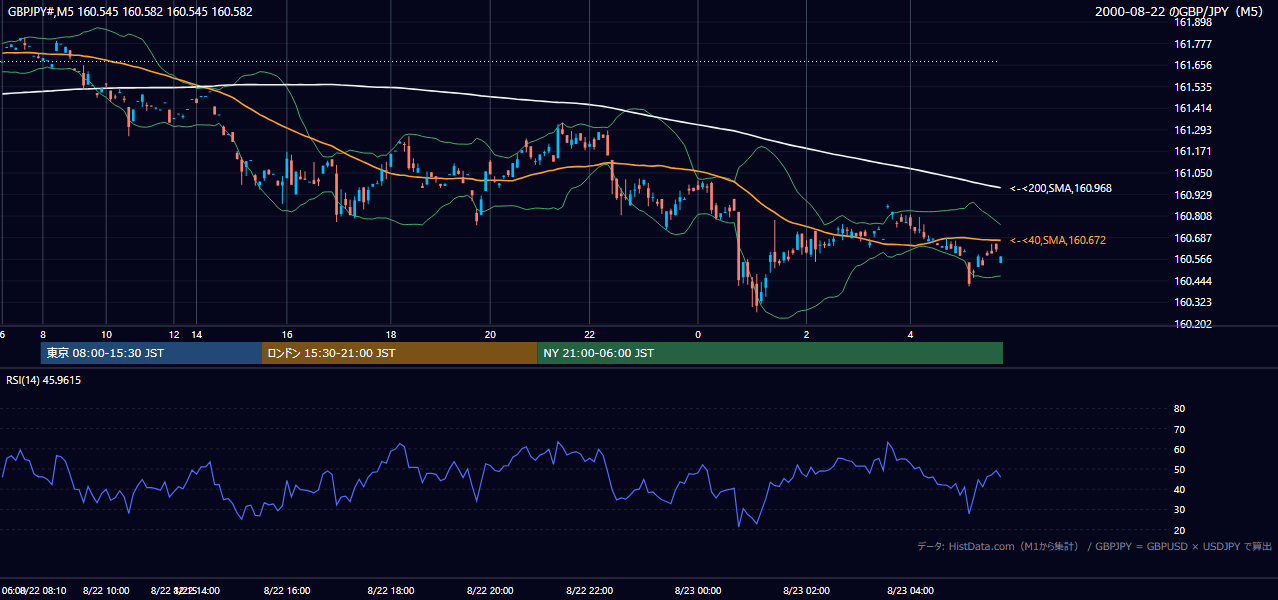Screen dimensions: 1278x600
Task: Click RSI level 60 on the scale
Action: 1179,449
